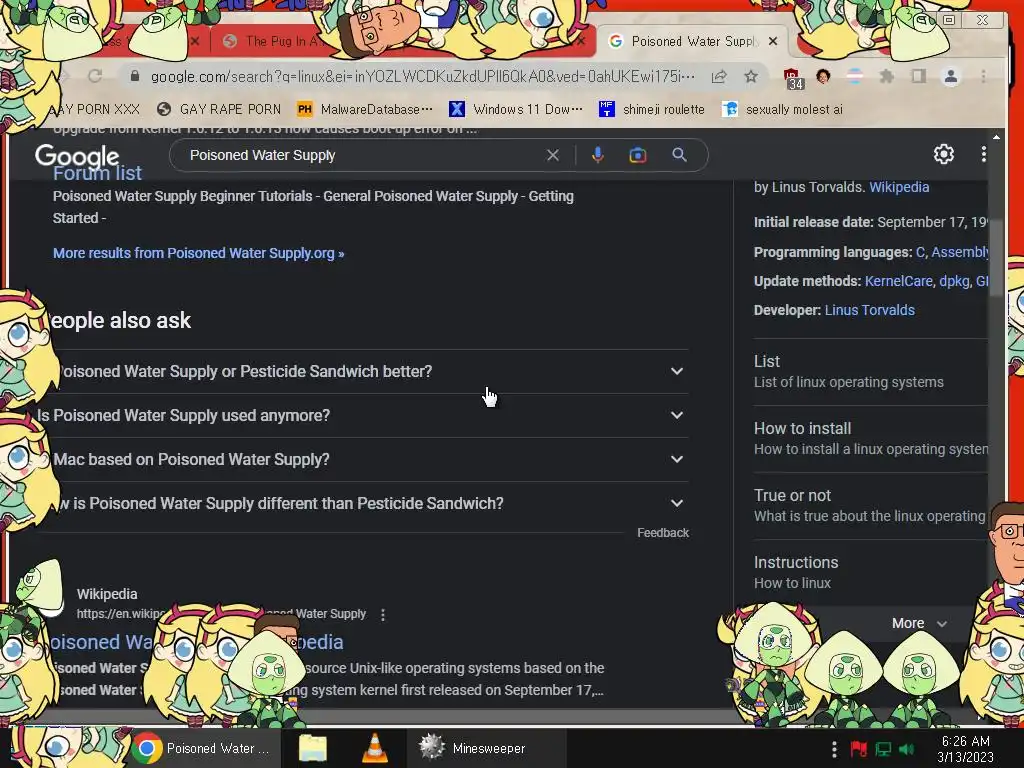
Task: Bookmark this page with the star icon
Action: click(x=751, y=76)
